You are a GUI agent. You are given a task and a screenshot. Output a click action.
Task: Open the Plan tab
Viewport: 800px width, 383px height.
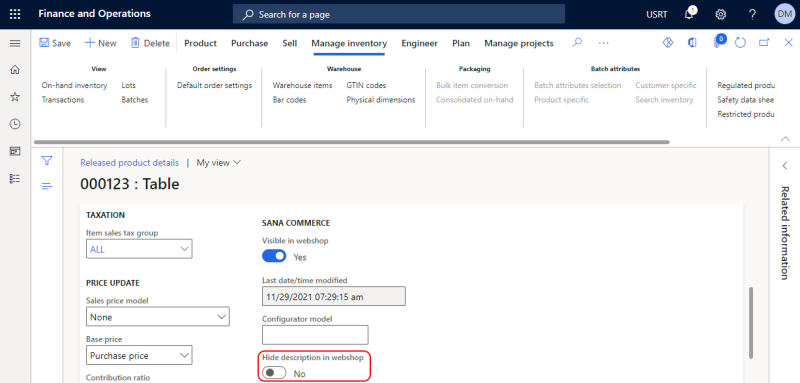[461, 43]
